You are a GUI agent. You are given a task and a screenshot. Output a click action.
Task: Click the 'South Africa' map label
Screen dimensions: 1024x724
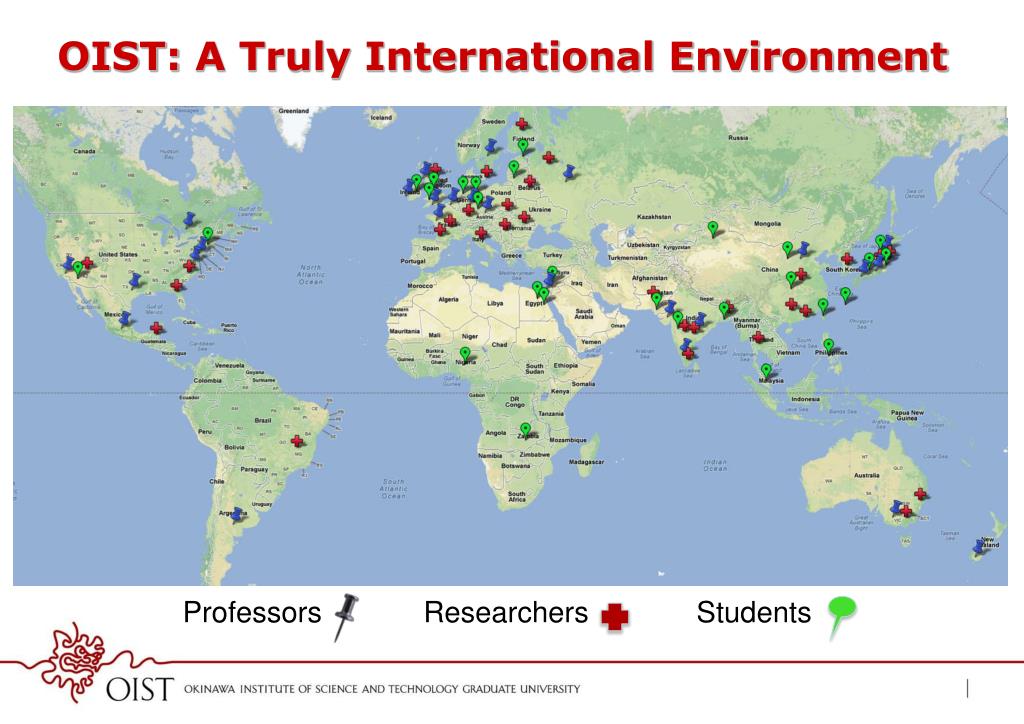(x=517, y=497)
